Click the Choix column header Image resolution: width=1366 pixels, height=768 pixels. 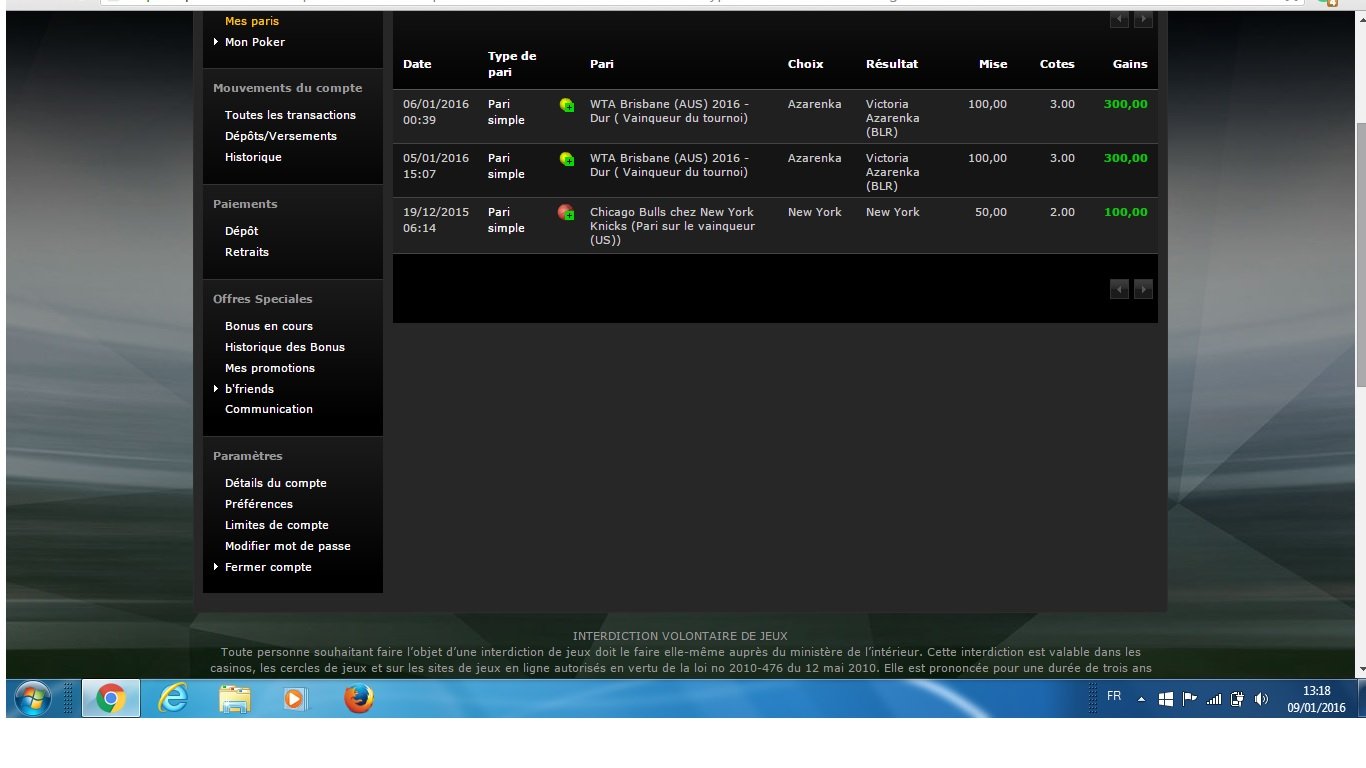(805, 64)
